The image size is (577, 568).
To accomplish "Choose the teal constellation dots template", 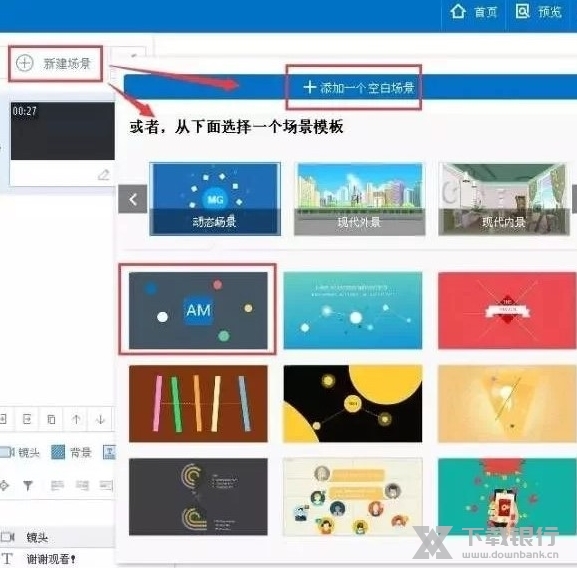I will pos(353,310).
